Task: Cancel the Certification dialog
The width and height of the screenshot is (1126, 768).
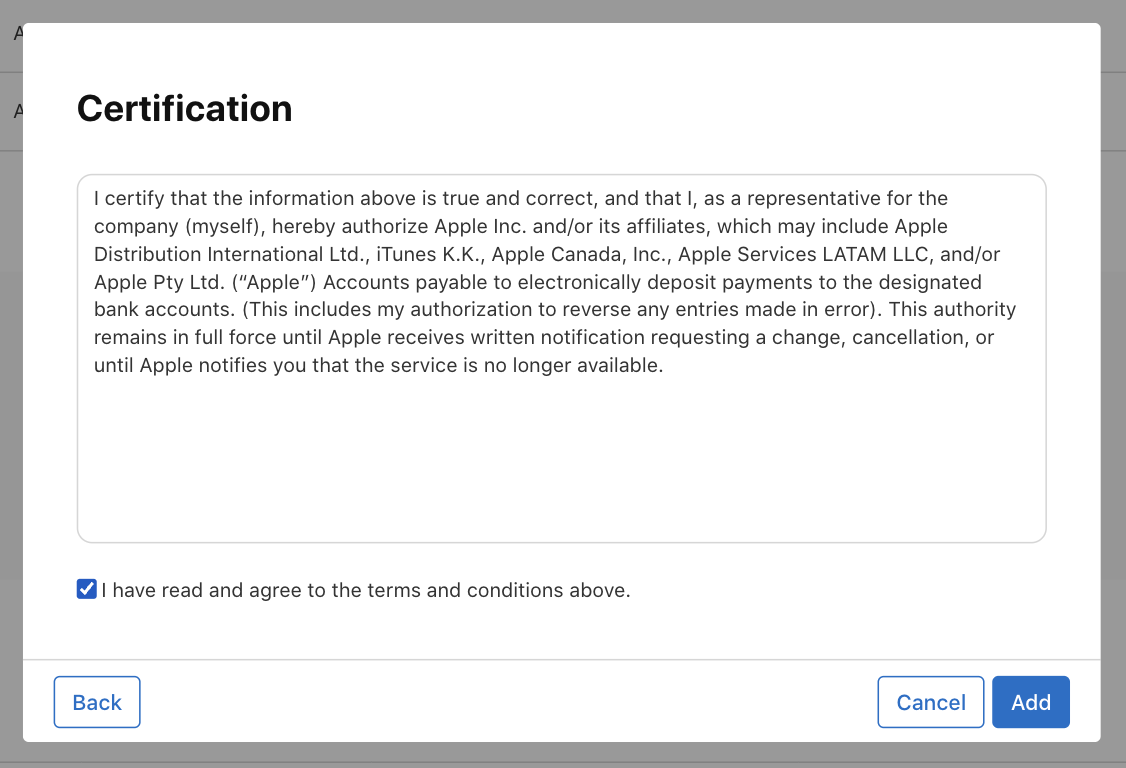Action: point(931,702)
